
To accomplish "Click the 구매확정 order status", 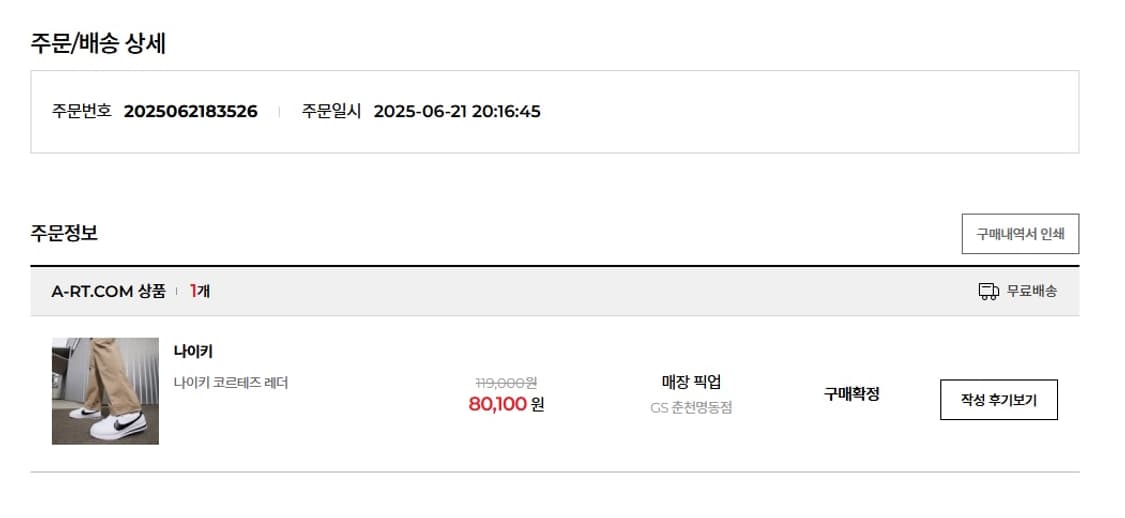I will click(852, 394).
